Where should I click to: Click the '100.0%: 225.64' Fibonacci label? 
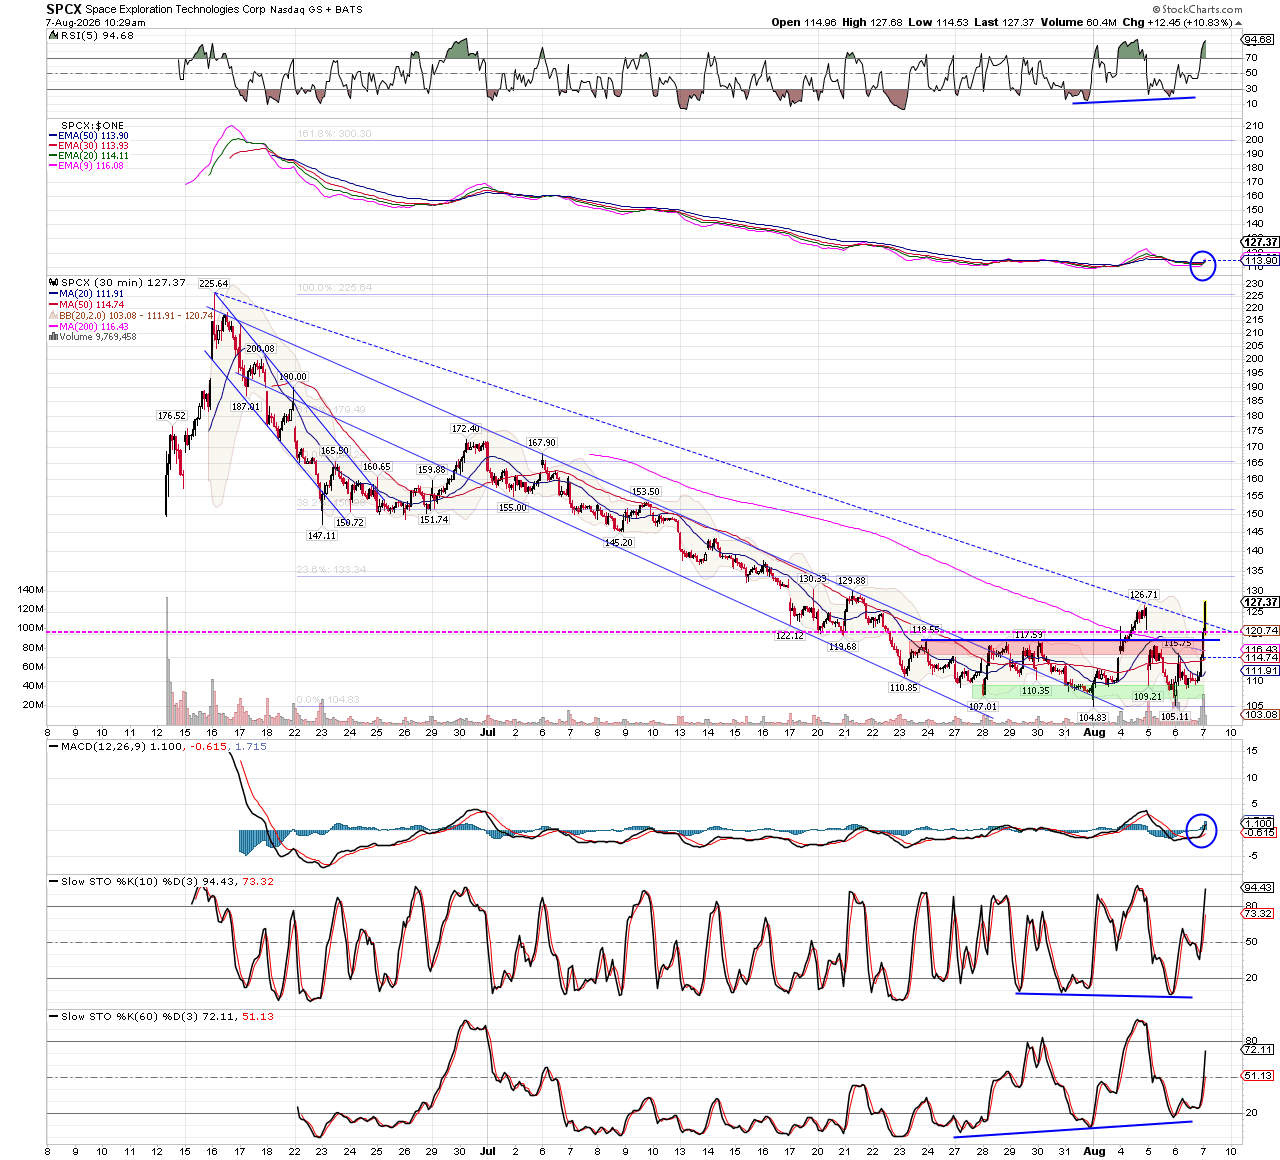pyautogui.click(x=334, y=288)
